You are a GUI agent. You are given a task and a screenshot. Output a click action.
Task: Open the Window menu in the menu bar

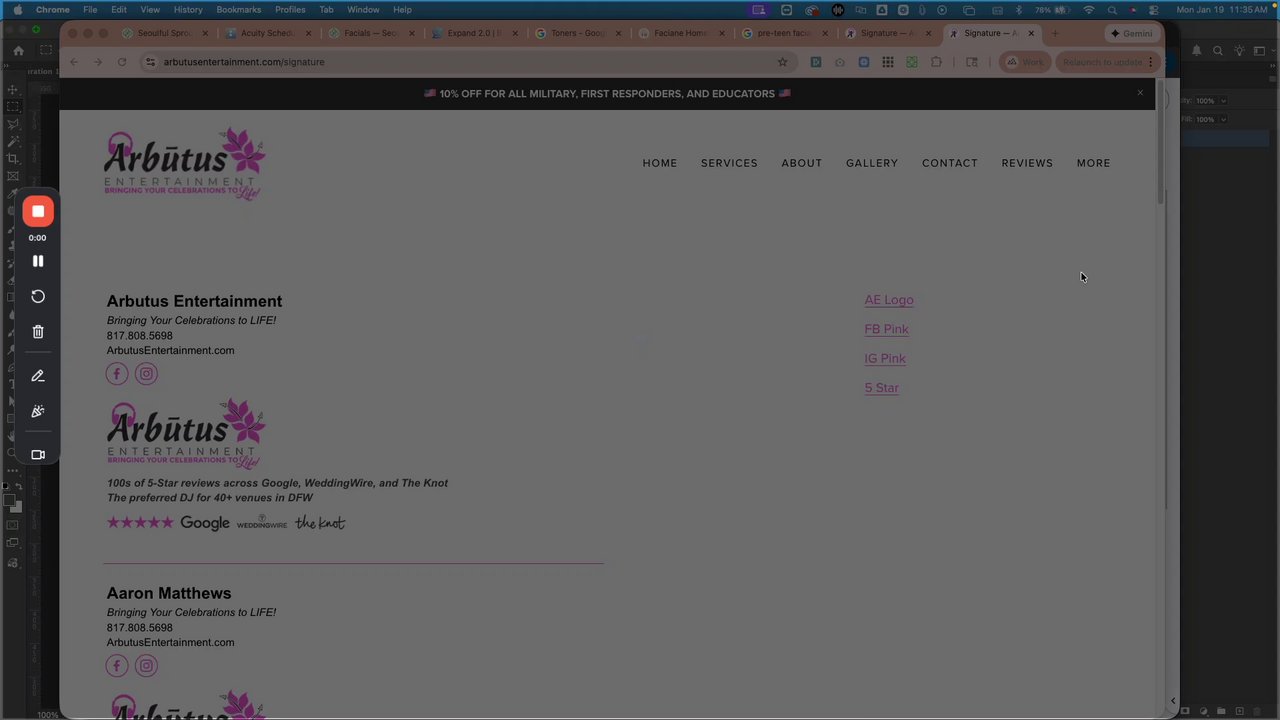tap(363, 9)
